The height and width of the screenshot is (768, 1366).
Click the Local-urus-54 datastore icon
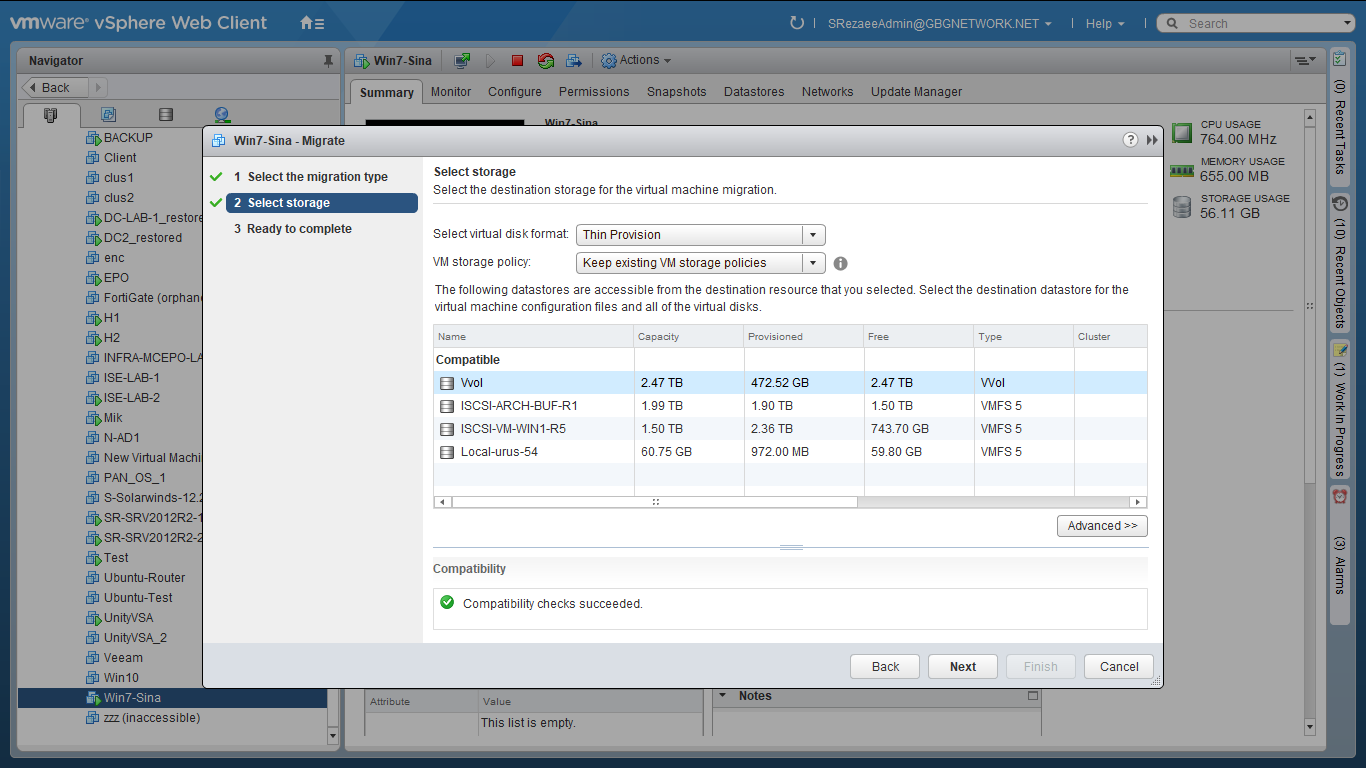pyautogui.click(x=447, y=452)
